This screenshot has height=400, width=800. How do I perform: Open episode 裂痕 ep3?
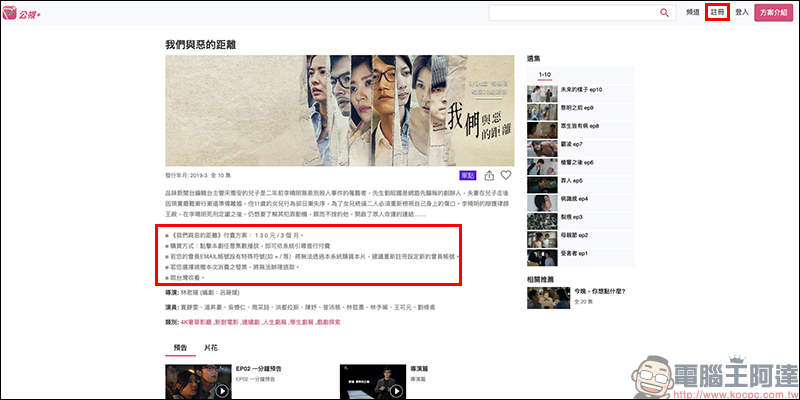coord(581,221)
